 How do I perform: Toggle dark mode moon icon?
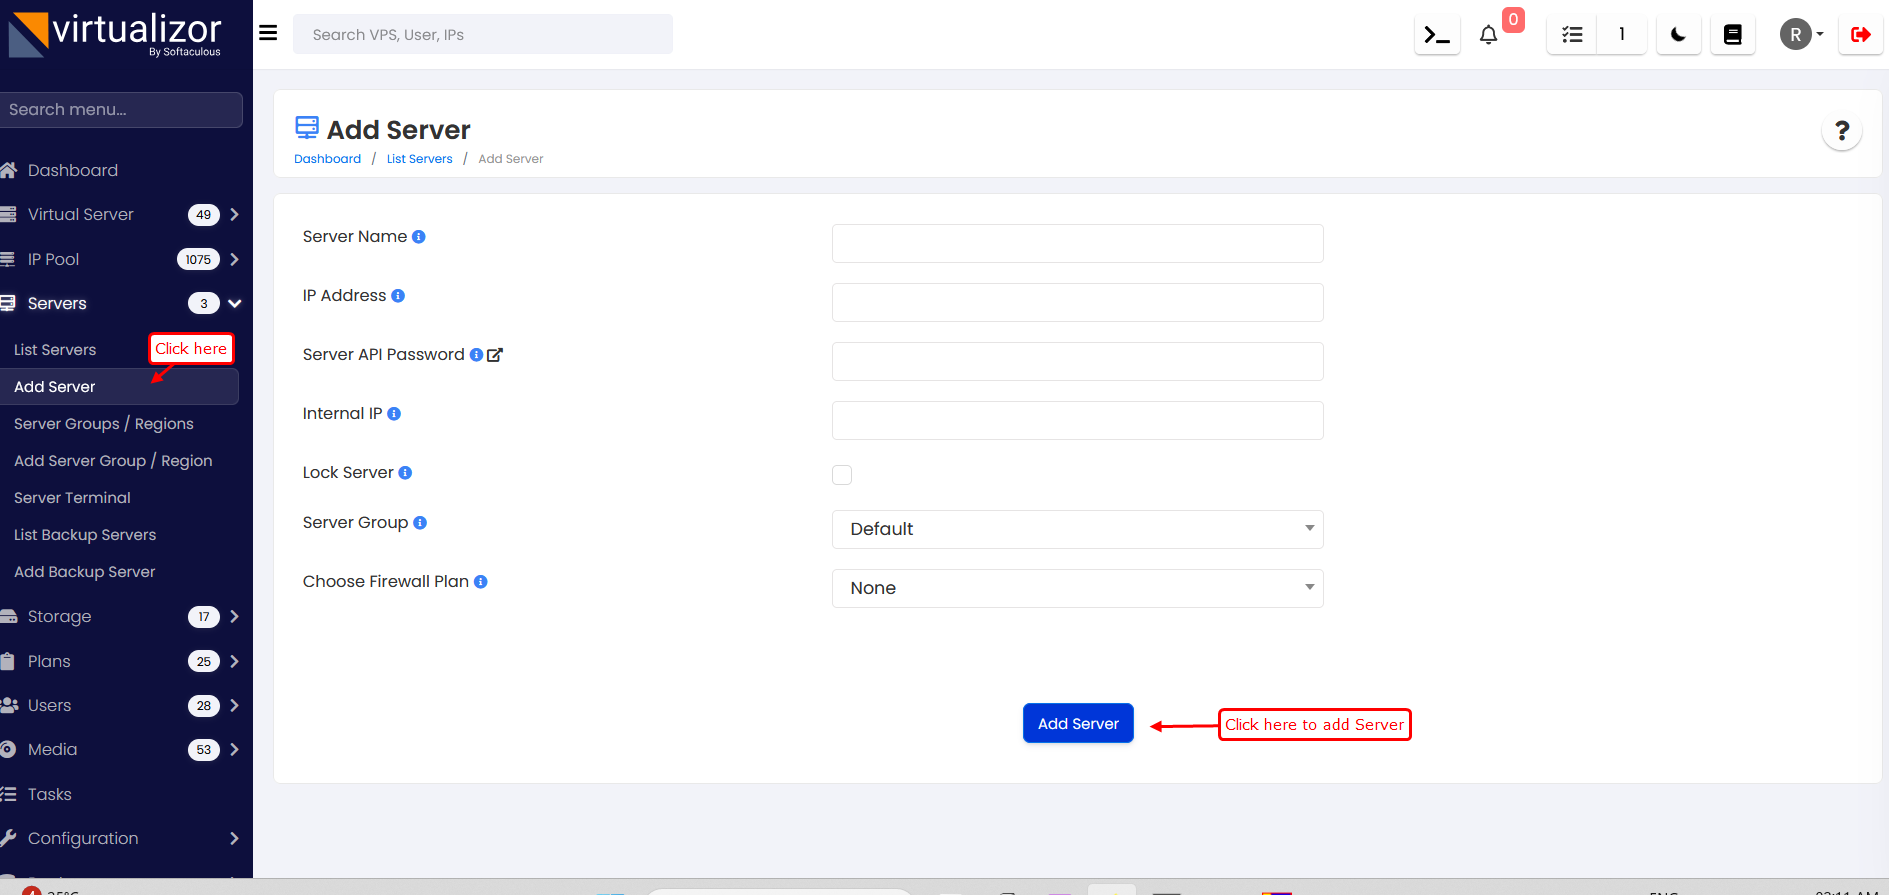1678,35
